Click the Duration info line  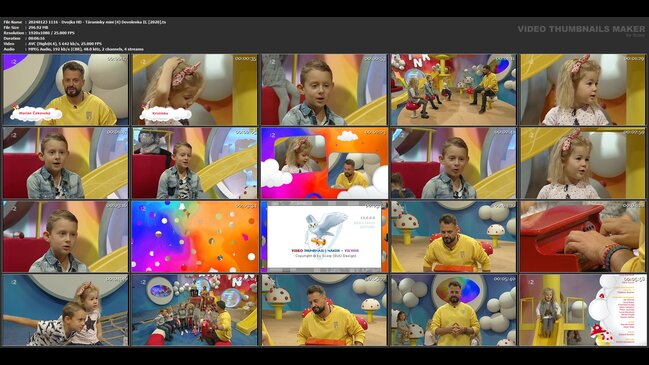tap(24, 38)
